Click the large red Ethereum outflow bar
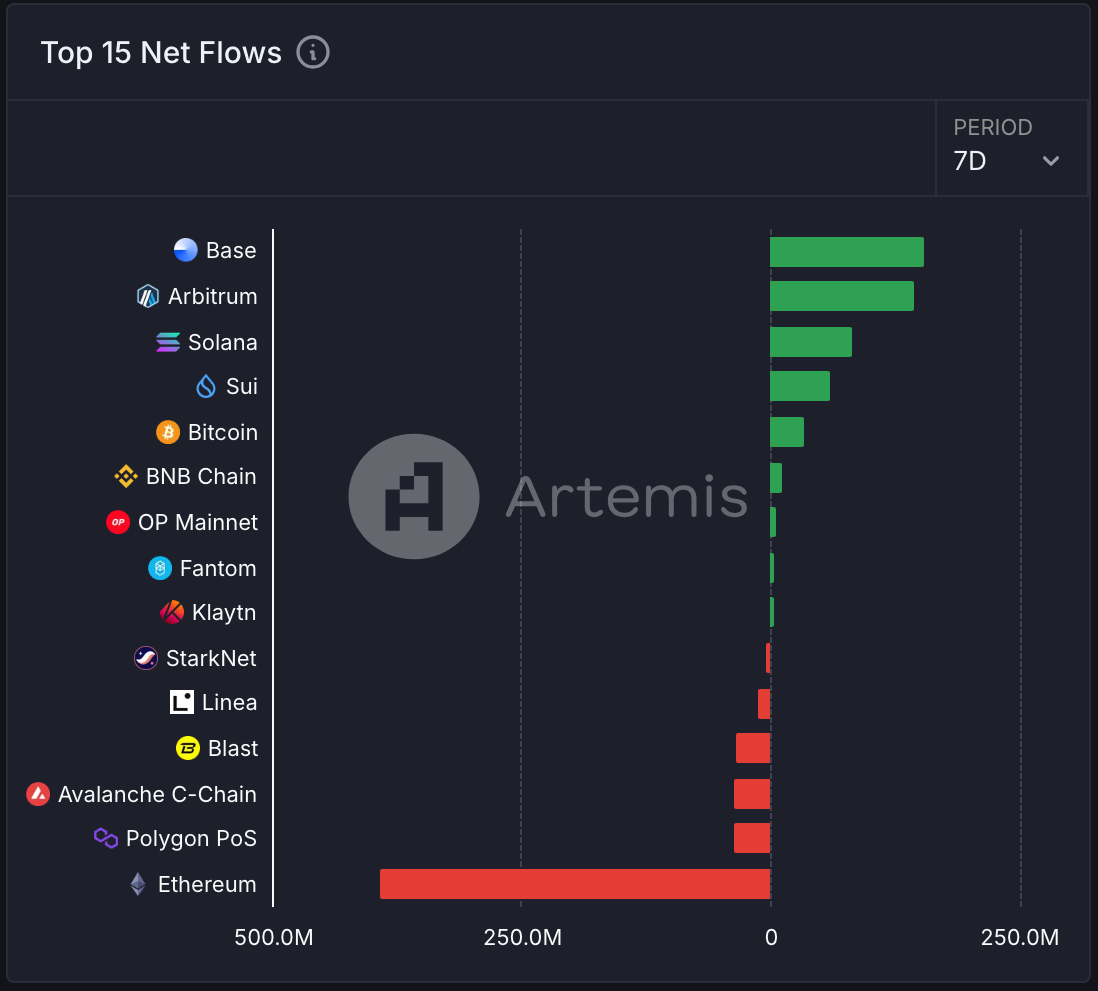Screen dimensions: 1098x991 coord(575,884)
